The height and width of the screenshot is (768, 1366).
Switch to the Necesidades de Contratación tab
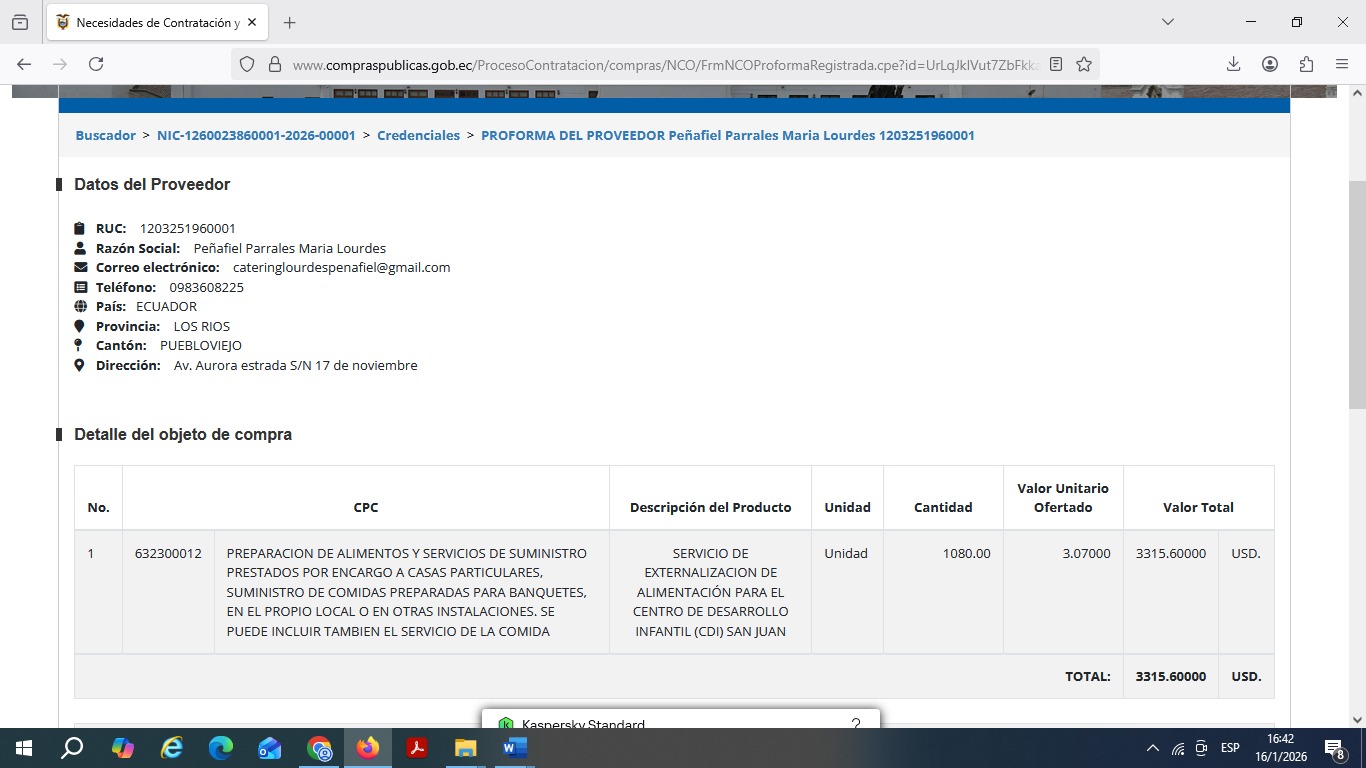148,22
